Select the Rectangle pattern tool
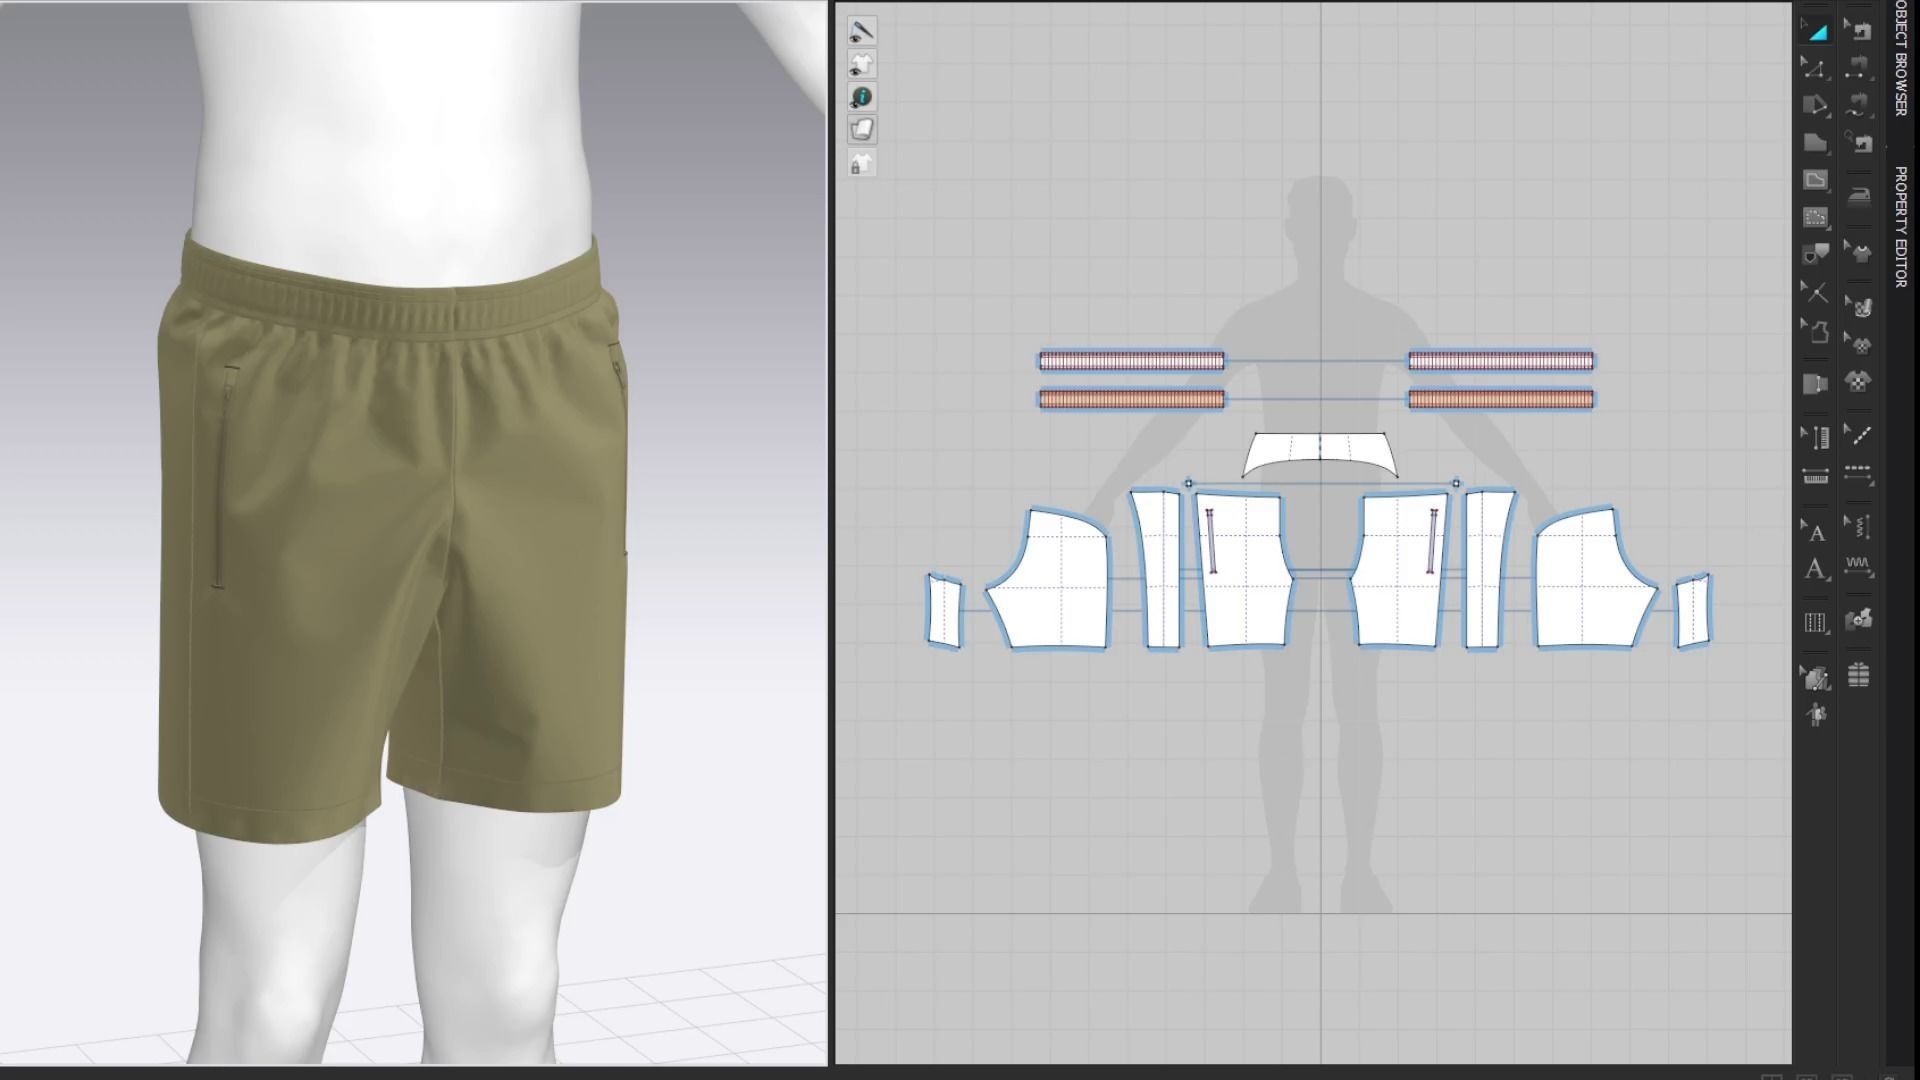The width and height of the screenshot is (1920, 1080). tap(1816, 180)
